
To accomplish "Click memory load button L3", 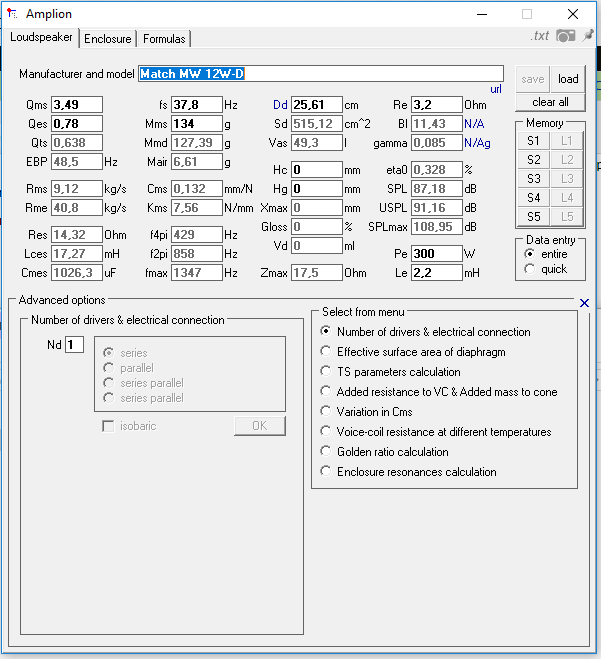I will [567, 179].
